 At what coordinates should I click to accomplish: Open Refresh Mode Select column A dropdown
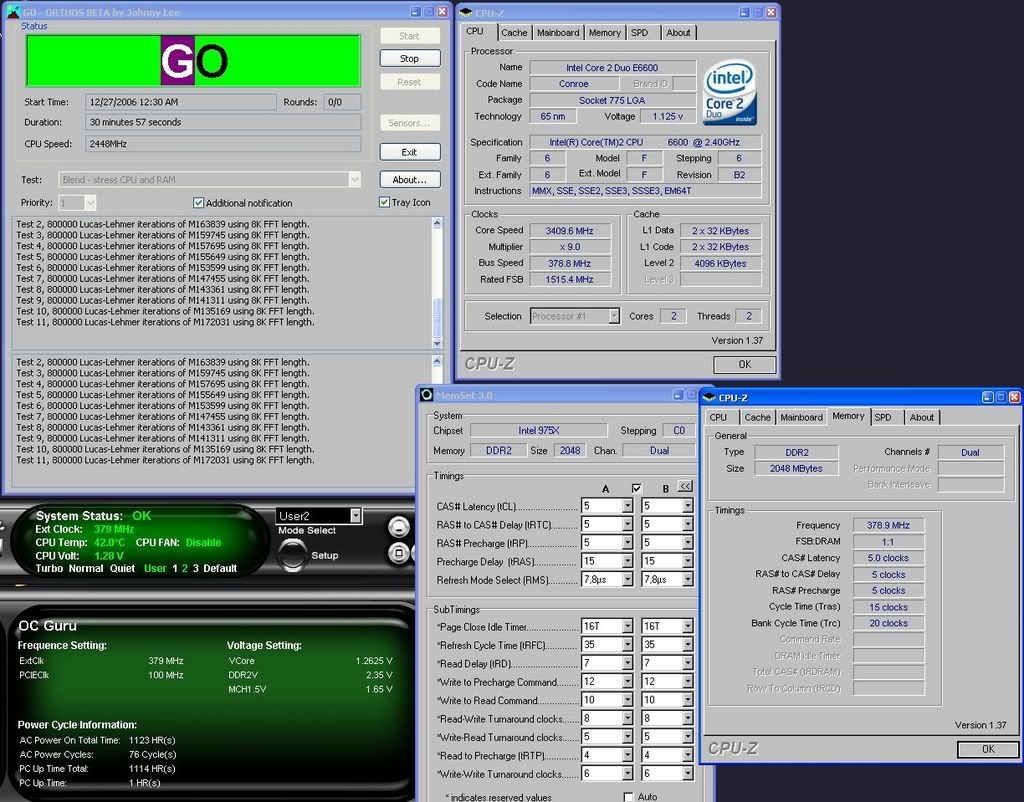(627, 579)
